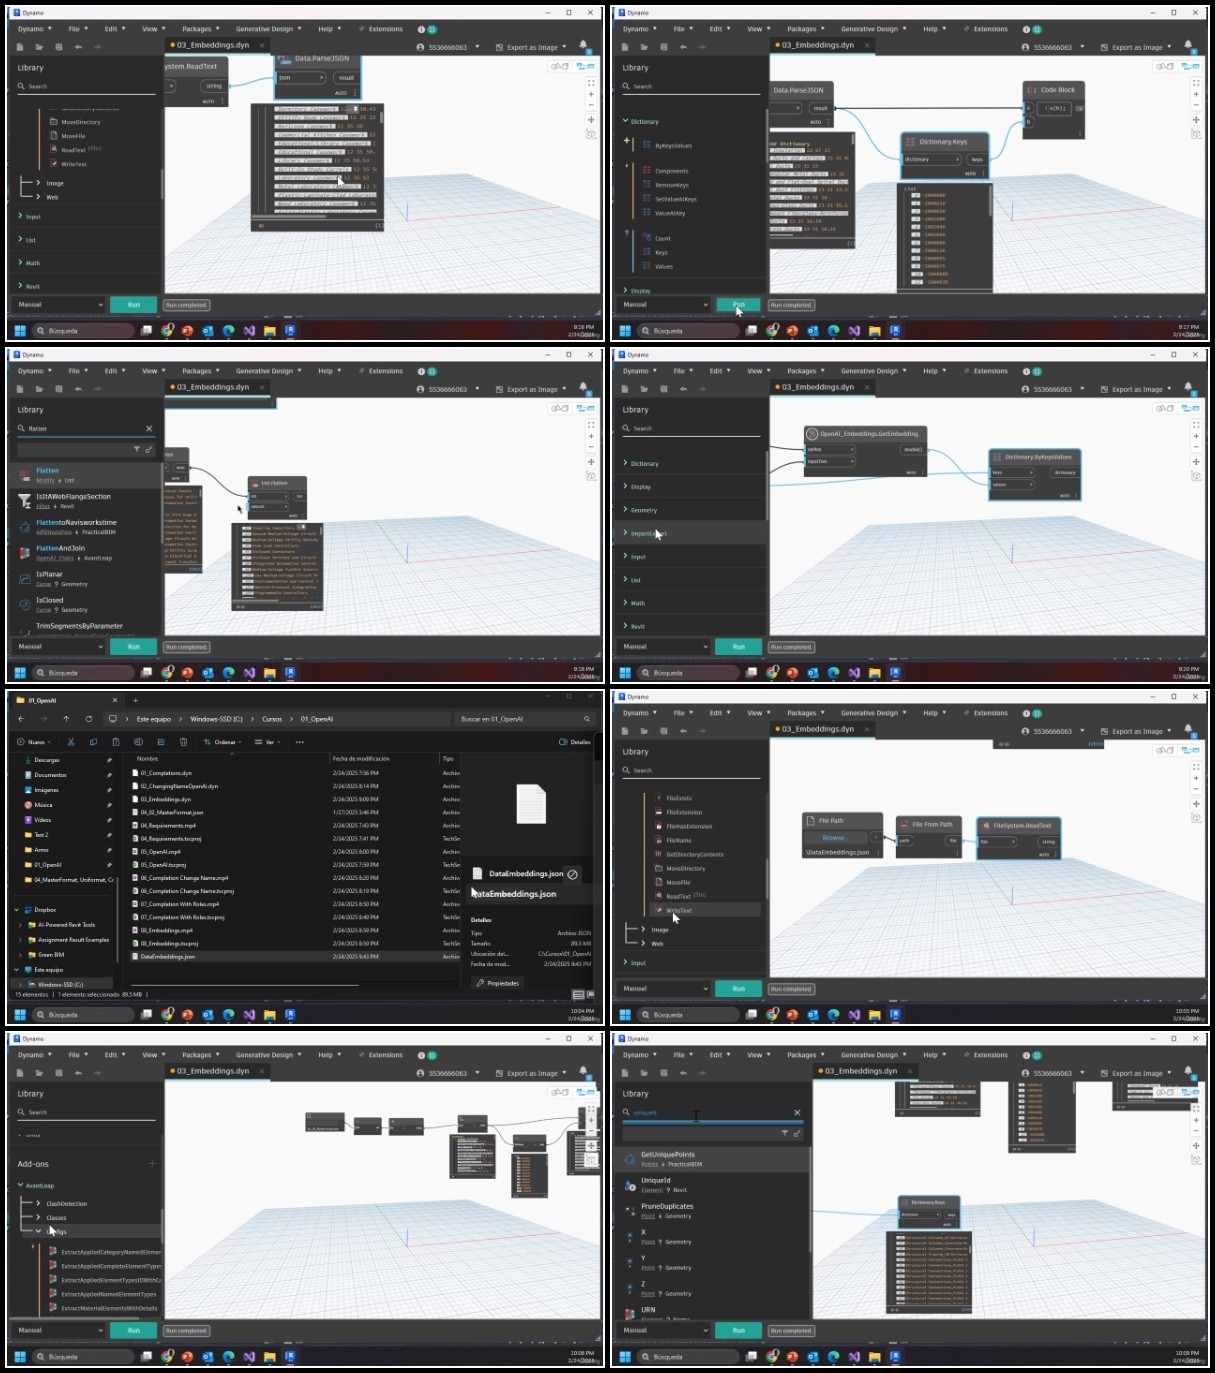Sort by the Nombre column header
The image size is (1215, 1373).
tap(148, 759)
